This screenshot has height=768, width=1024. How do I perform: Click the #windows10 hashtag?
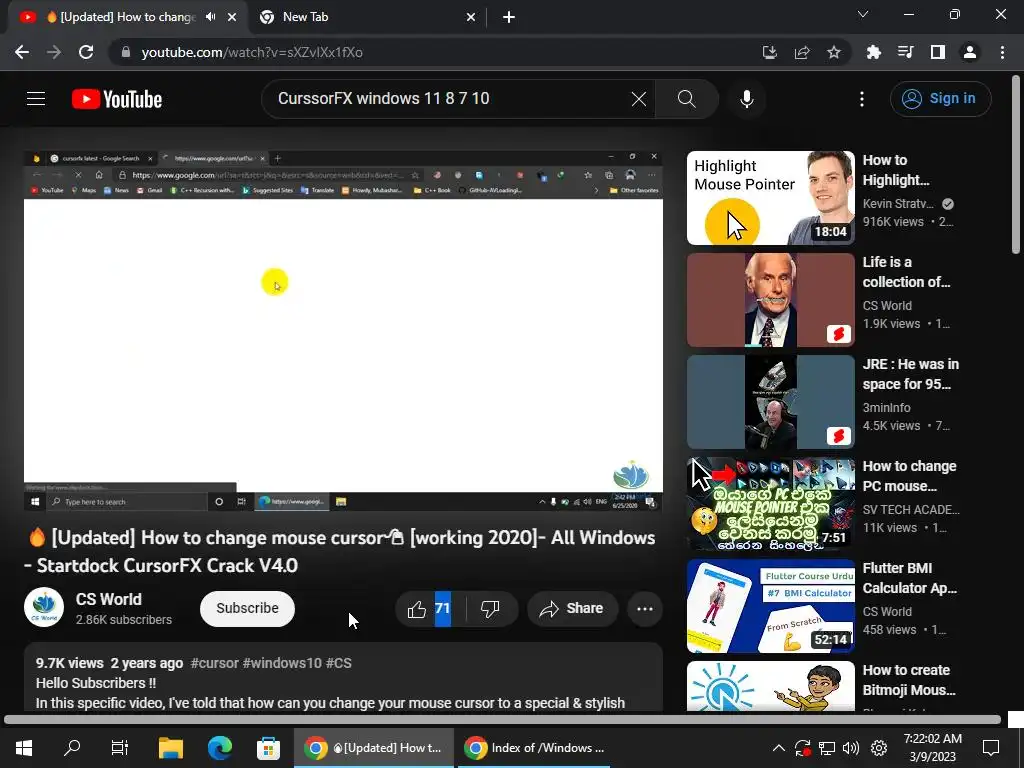pos(282,663)
